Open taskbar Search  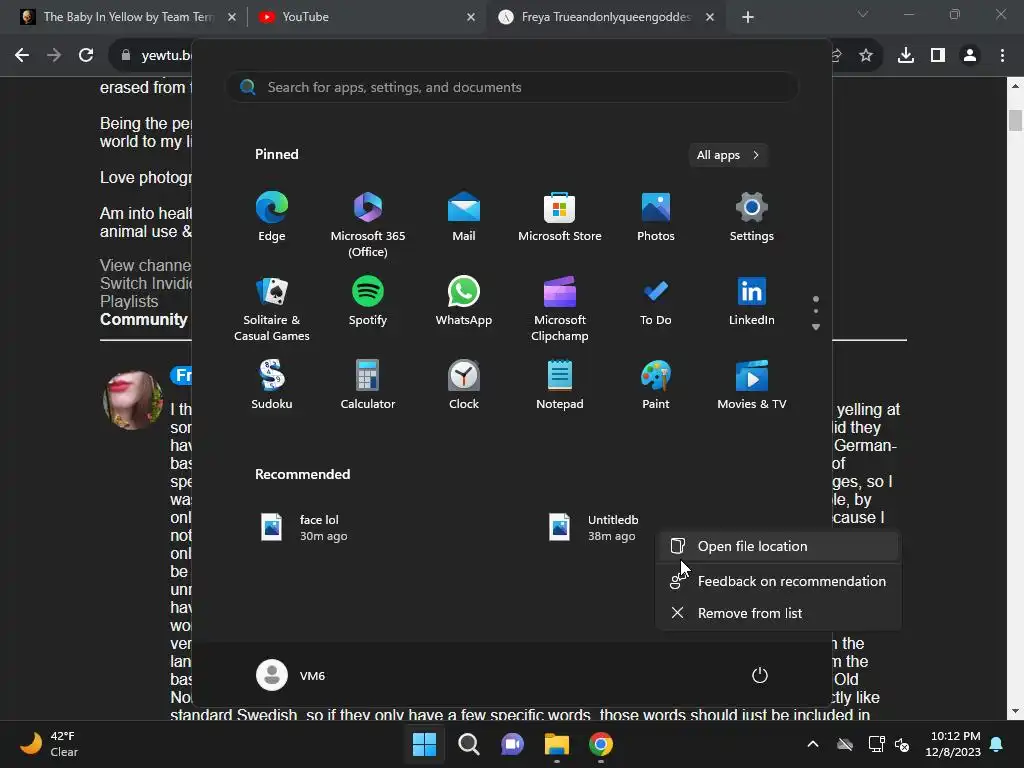[x=468, y=744]
